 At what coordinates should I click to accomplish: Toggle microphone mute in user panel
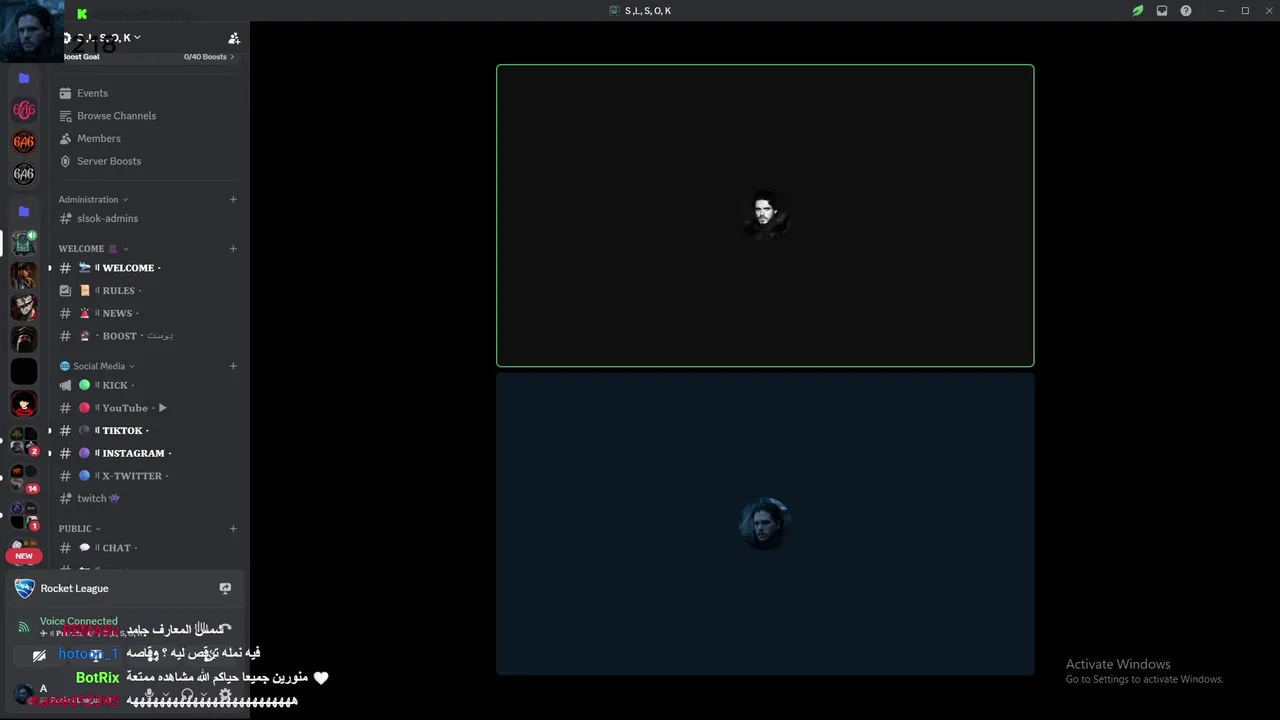150,694
